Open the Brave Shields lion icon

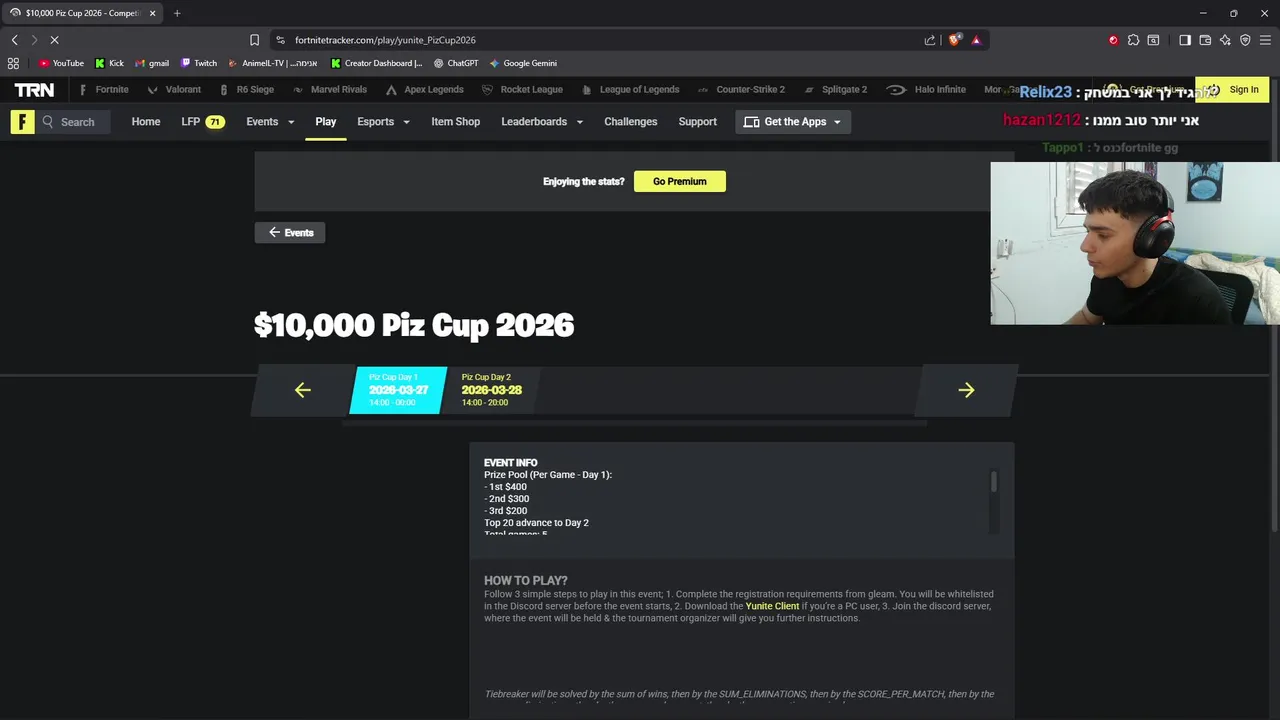954,40
